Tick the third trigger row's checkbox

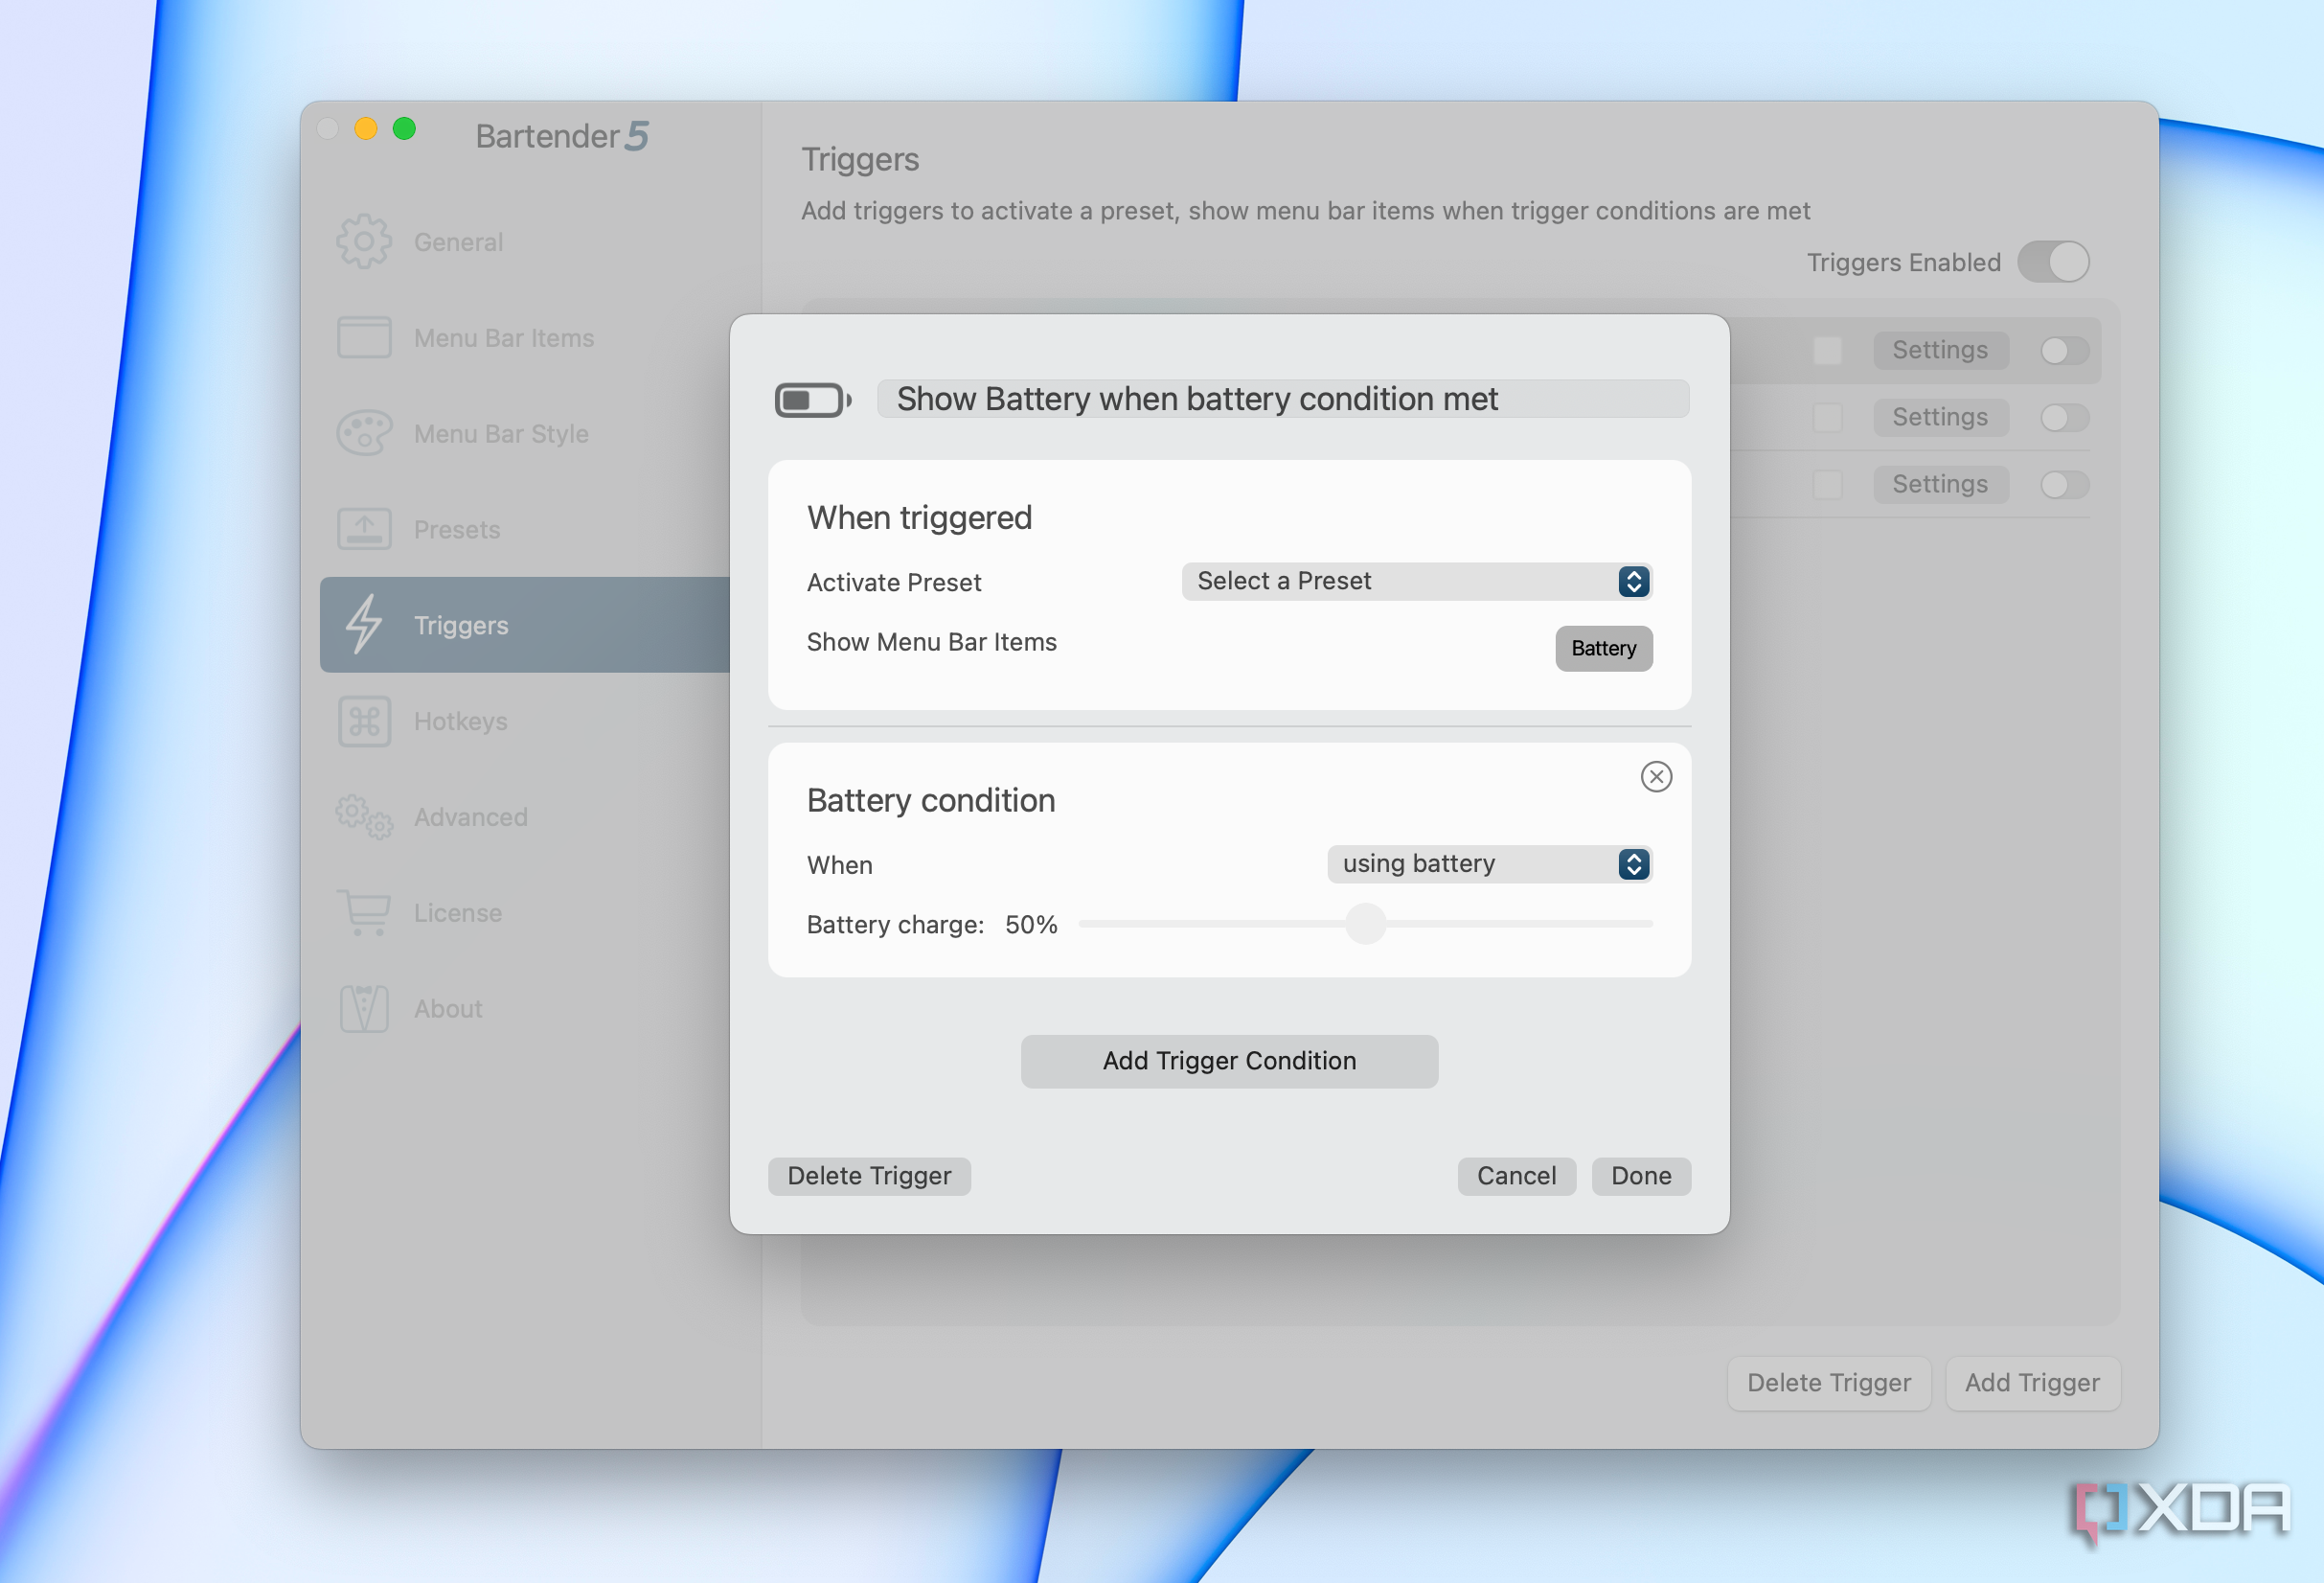coord(1827,484)
